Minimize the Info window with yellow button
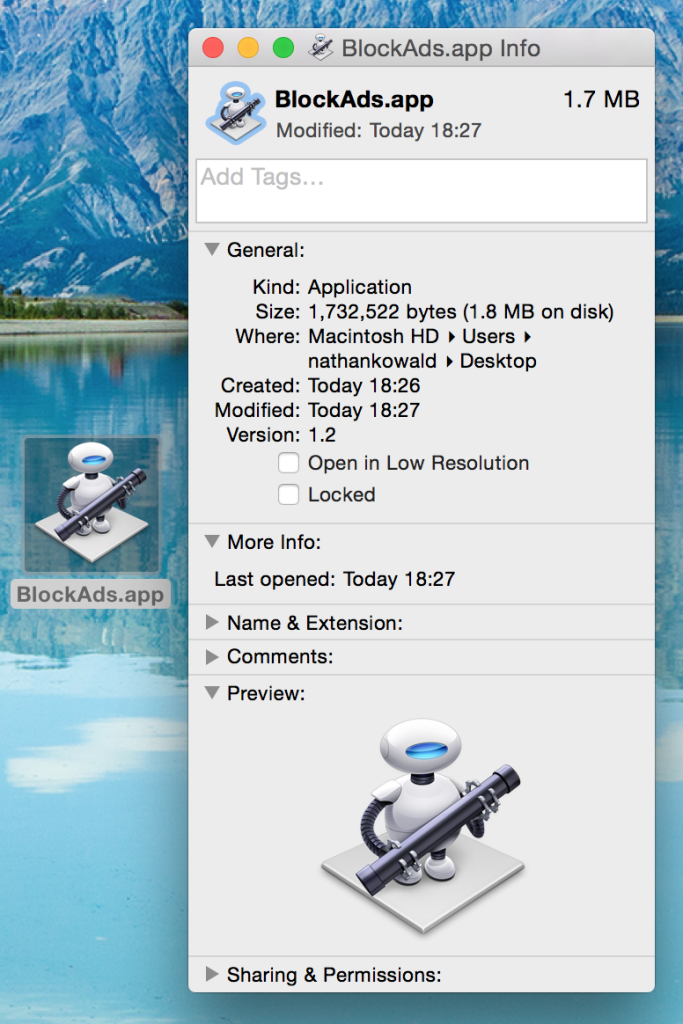683x1024 pixels. click(x=248, y=48)
